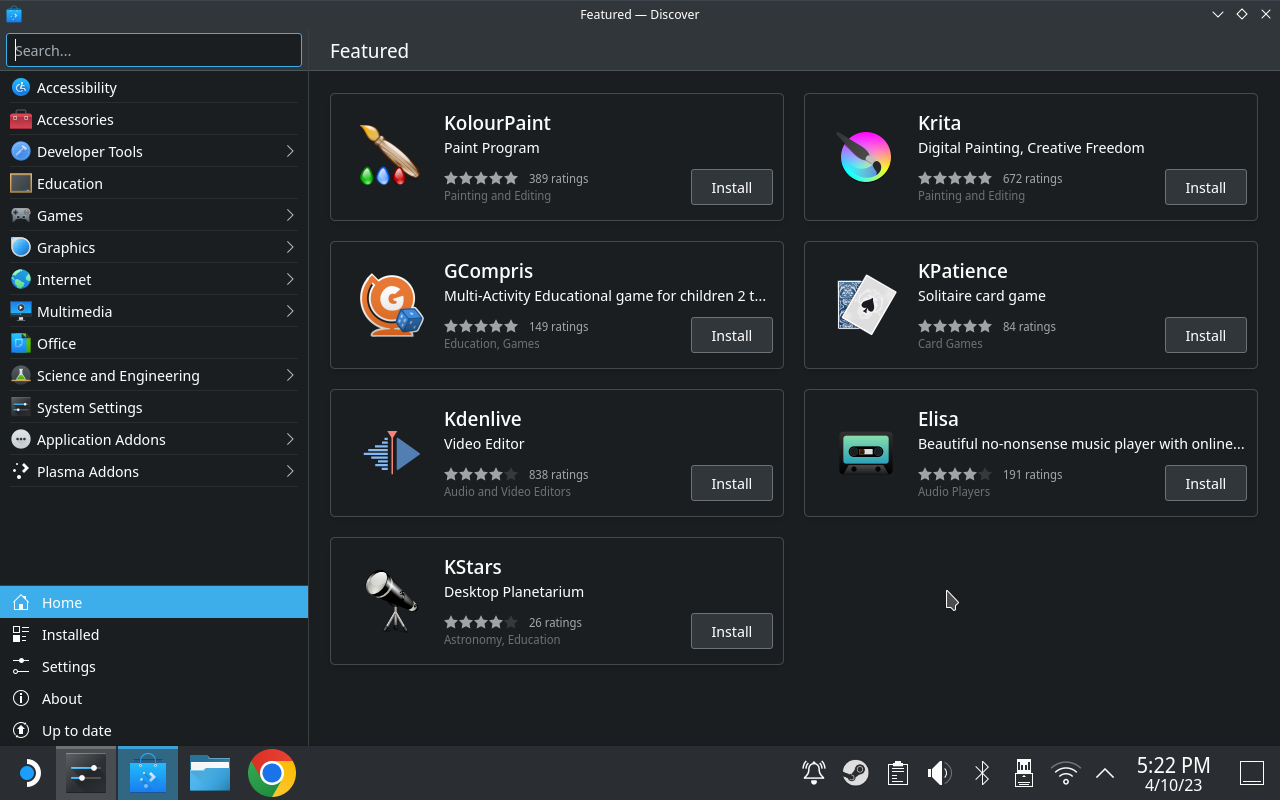Install Elisa
The height and width of the screenshot is (800, 1280).
[x=1206, y=483]
